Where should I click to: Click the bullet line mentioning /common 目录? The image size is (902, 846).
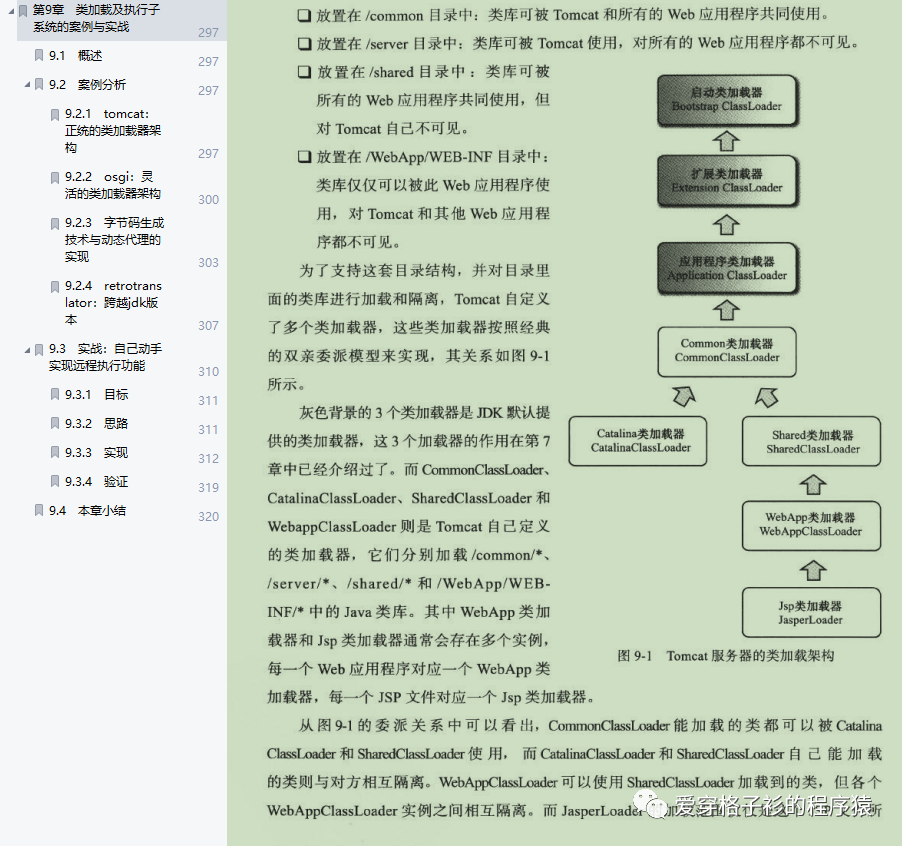pyautogui.click(x=564, y=15)
